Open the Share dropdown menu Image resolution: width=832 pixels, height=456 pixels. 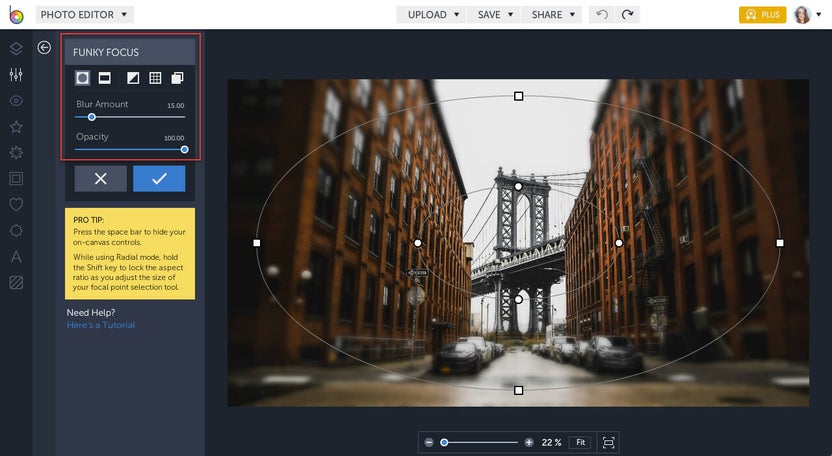pyautogui.click(x=552, y=15)
